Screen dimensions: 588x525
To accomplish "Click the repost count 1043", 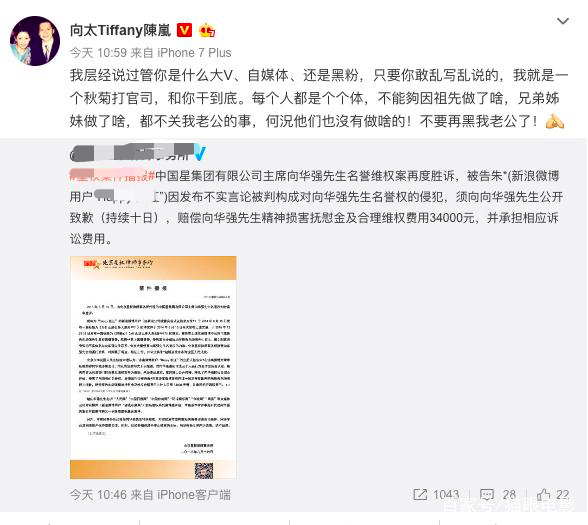I will [x=446, y=495].
